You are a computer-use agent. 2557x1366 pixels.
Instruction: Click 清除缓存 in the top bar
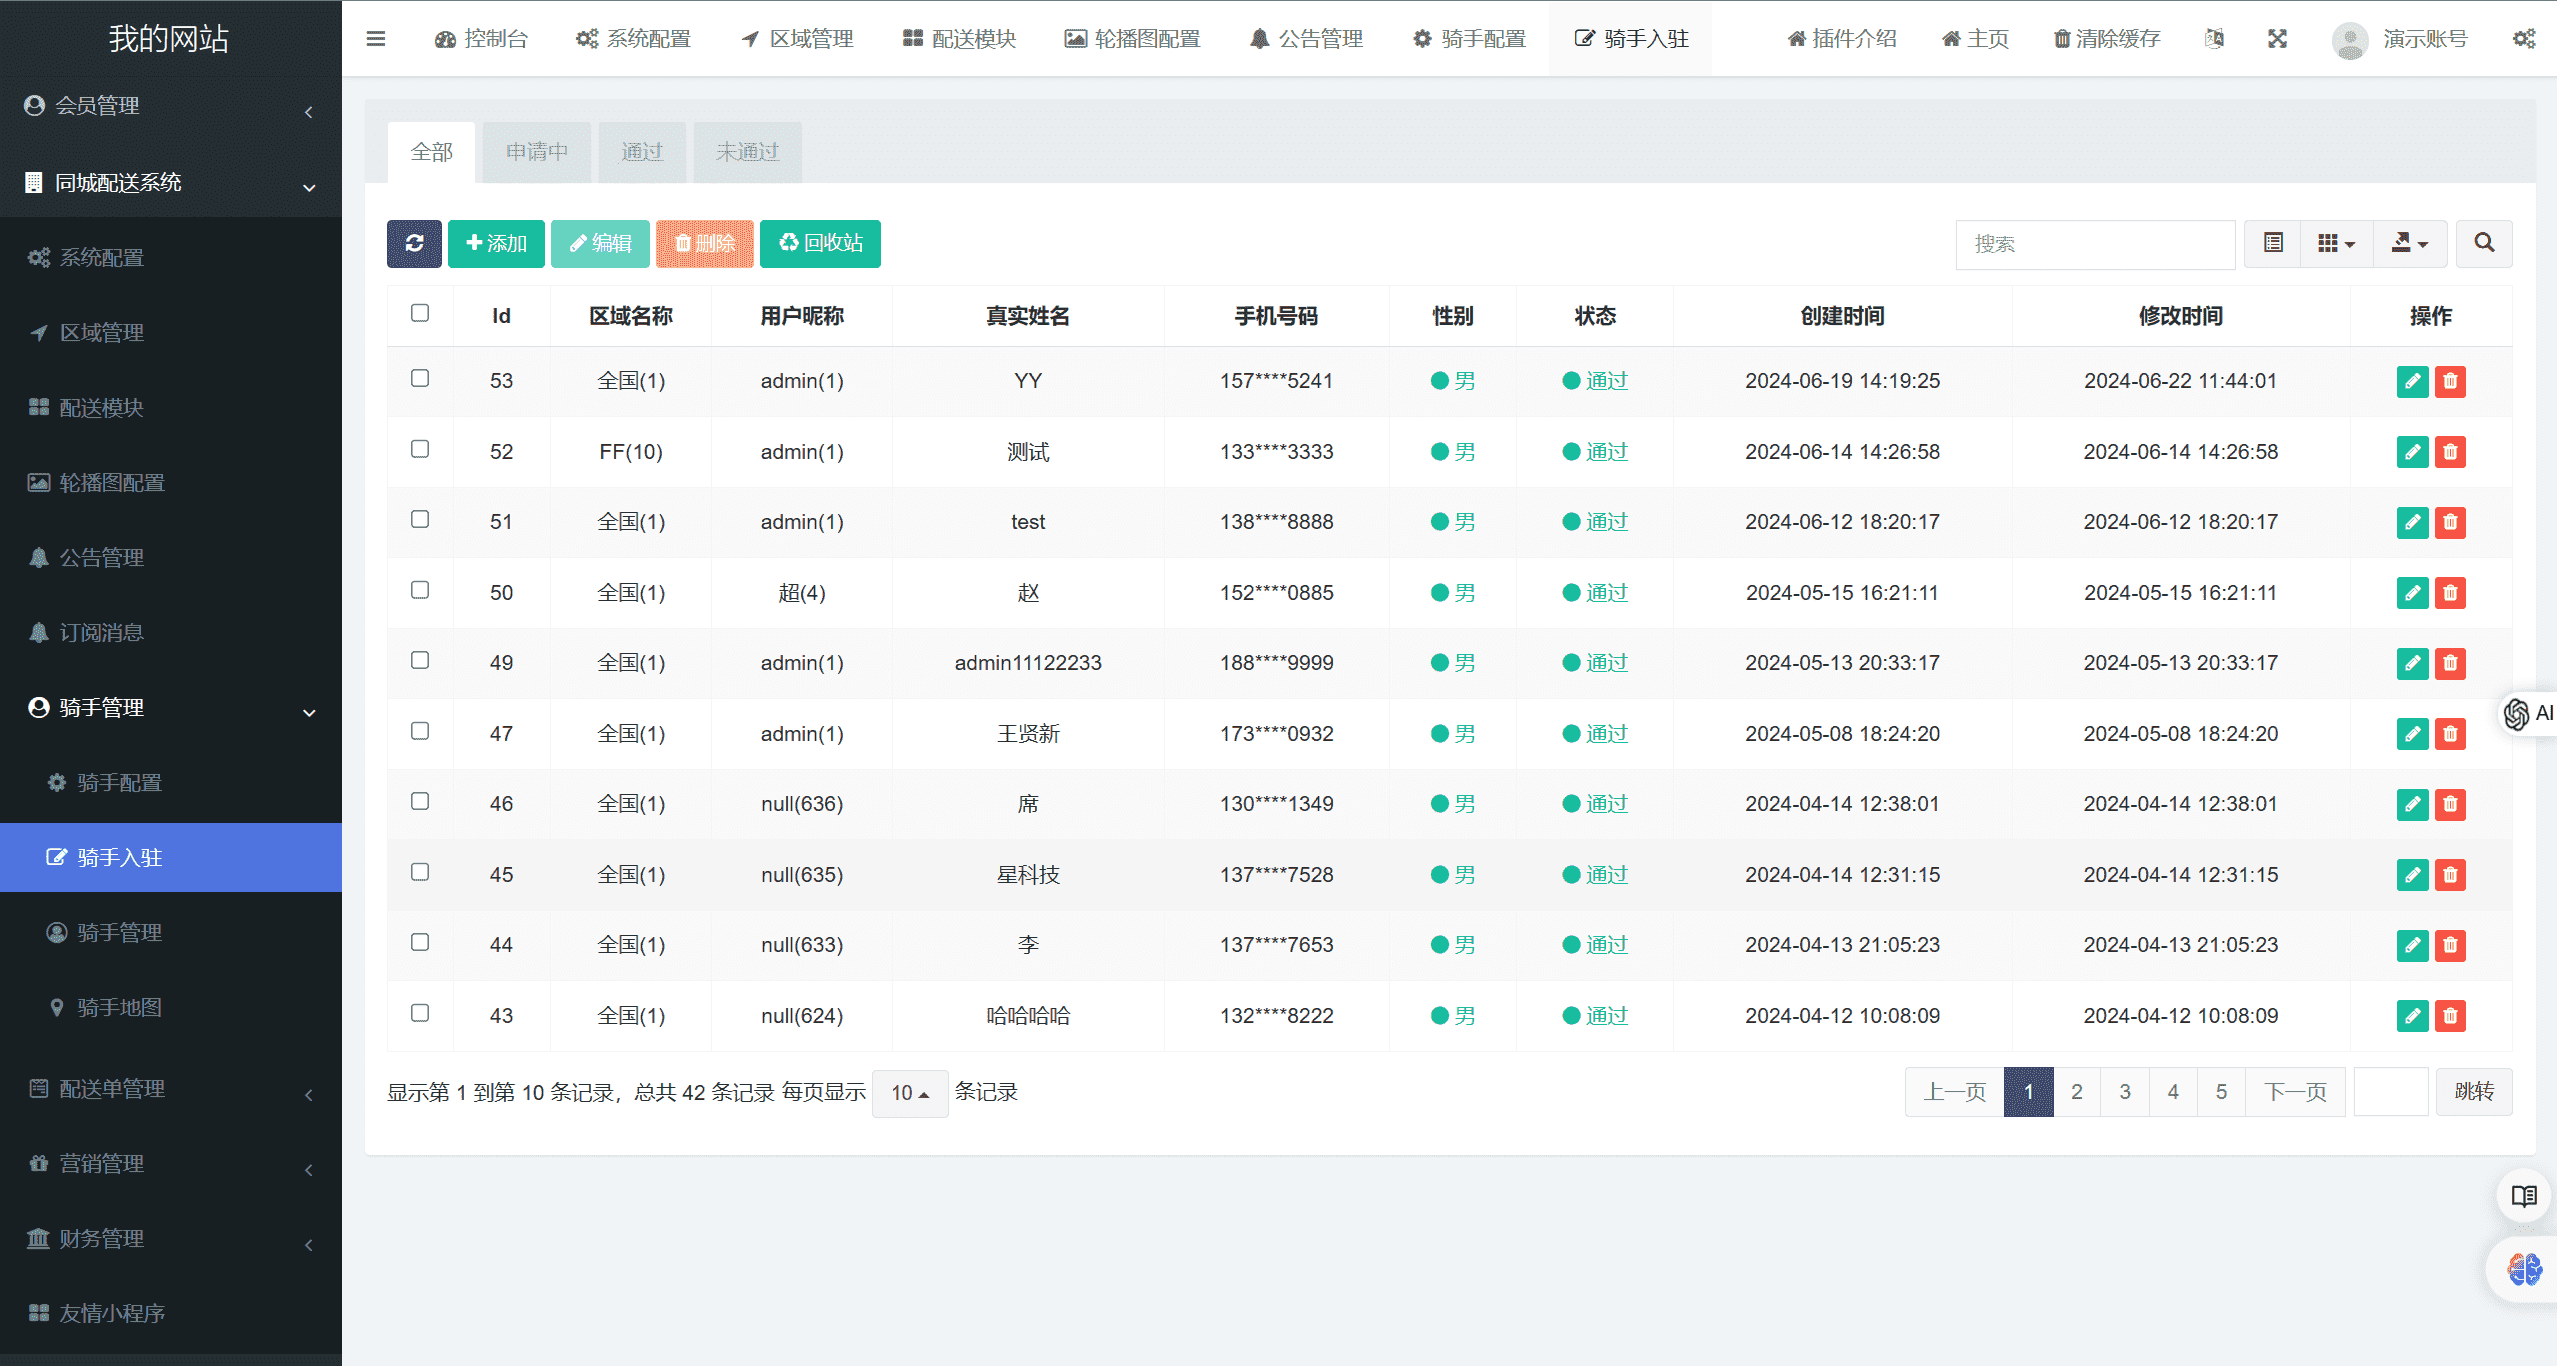coord(2106,39)
